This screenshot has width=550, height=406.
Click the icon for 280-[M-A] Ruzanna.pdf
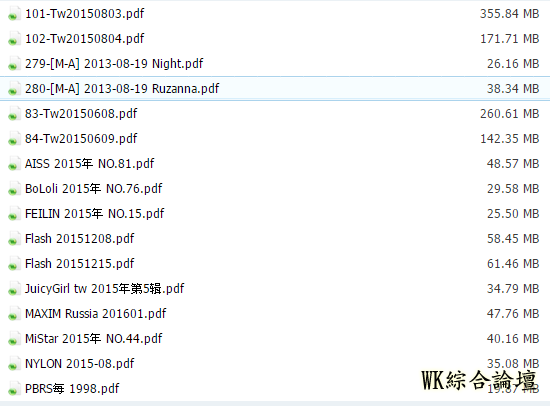[x=13, y=88]
